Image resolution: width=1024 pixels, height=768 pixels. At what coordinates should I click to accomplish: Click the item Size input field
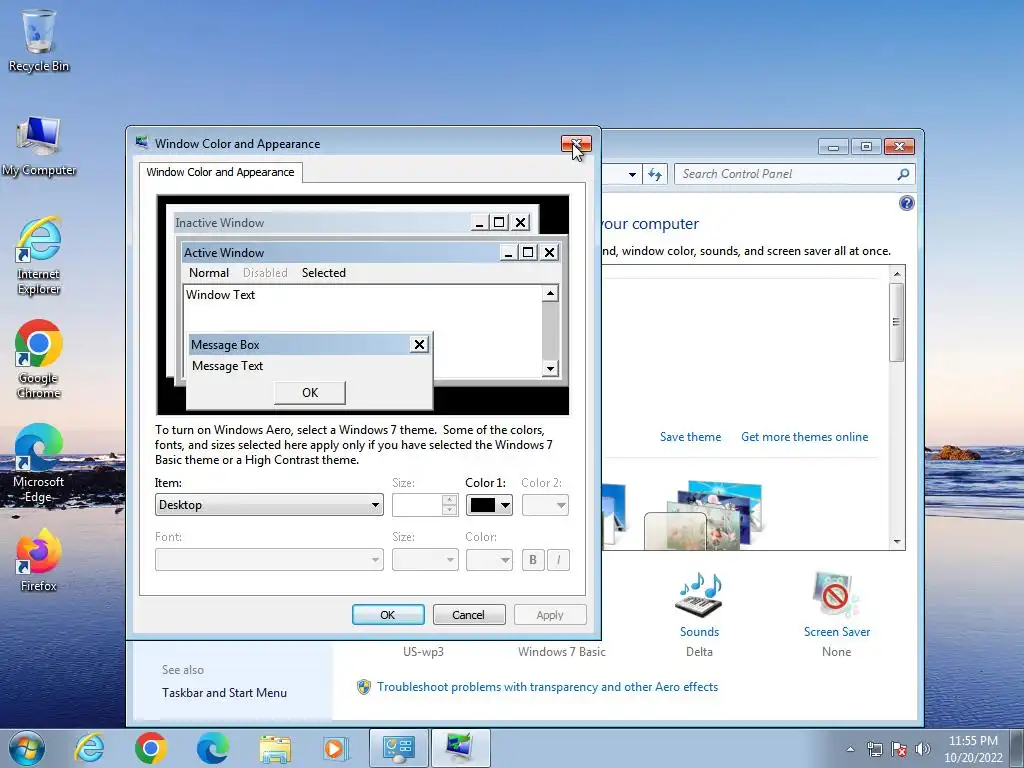[x=417, y=505]
